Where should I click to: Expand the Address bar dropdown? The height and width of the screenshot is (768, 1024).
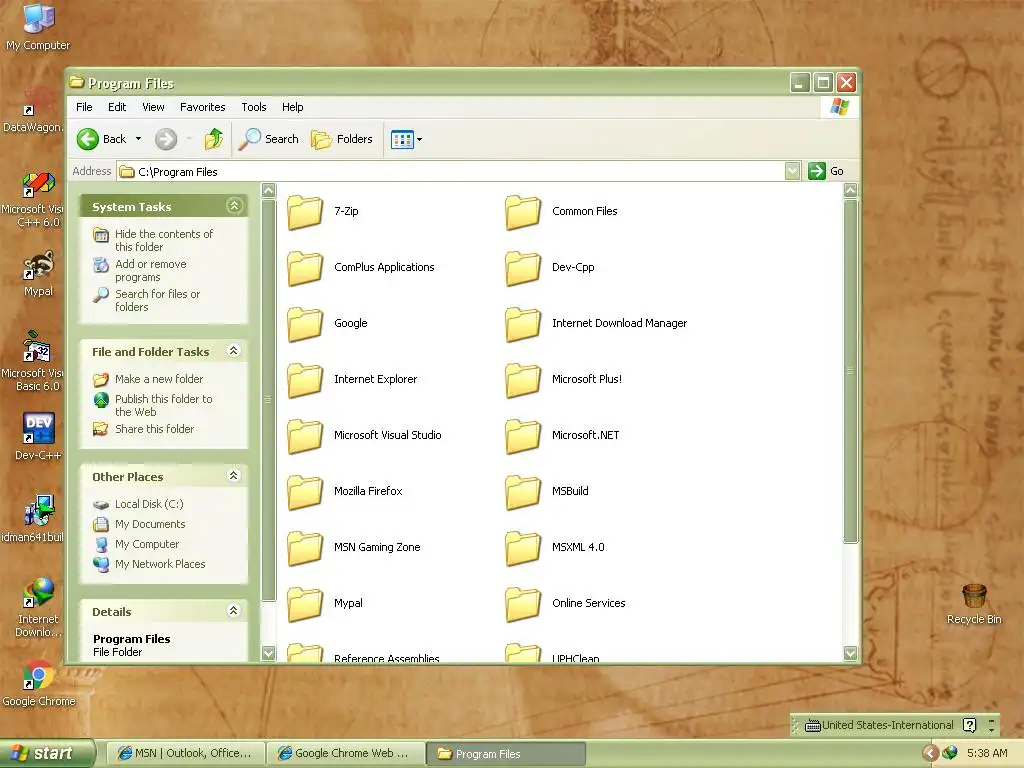792,172
